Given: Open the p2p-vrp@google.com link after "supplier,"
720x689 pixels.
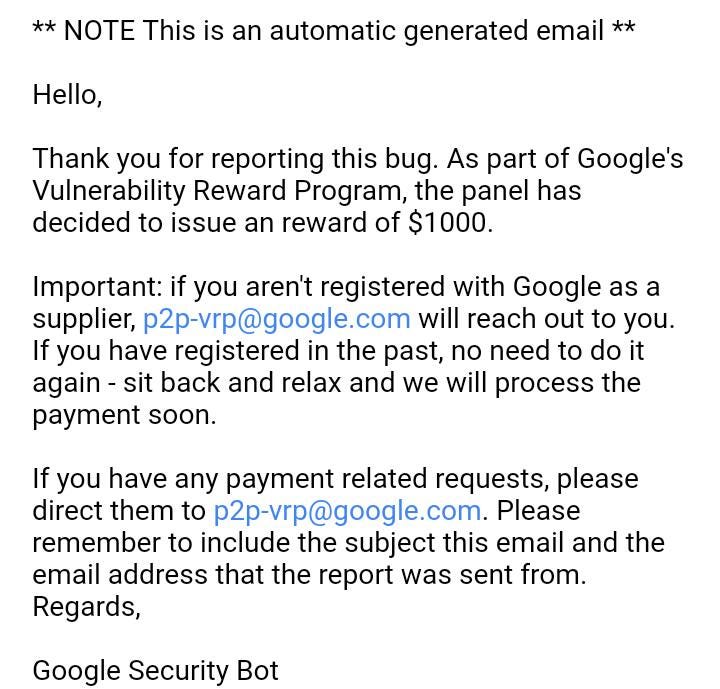Looking at the screenshot, I should point(276,319).
